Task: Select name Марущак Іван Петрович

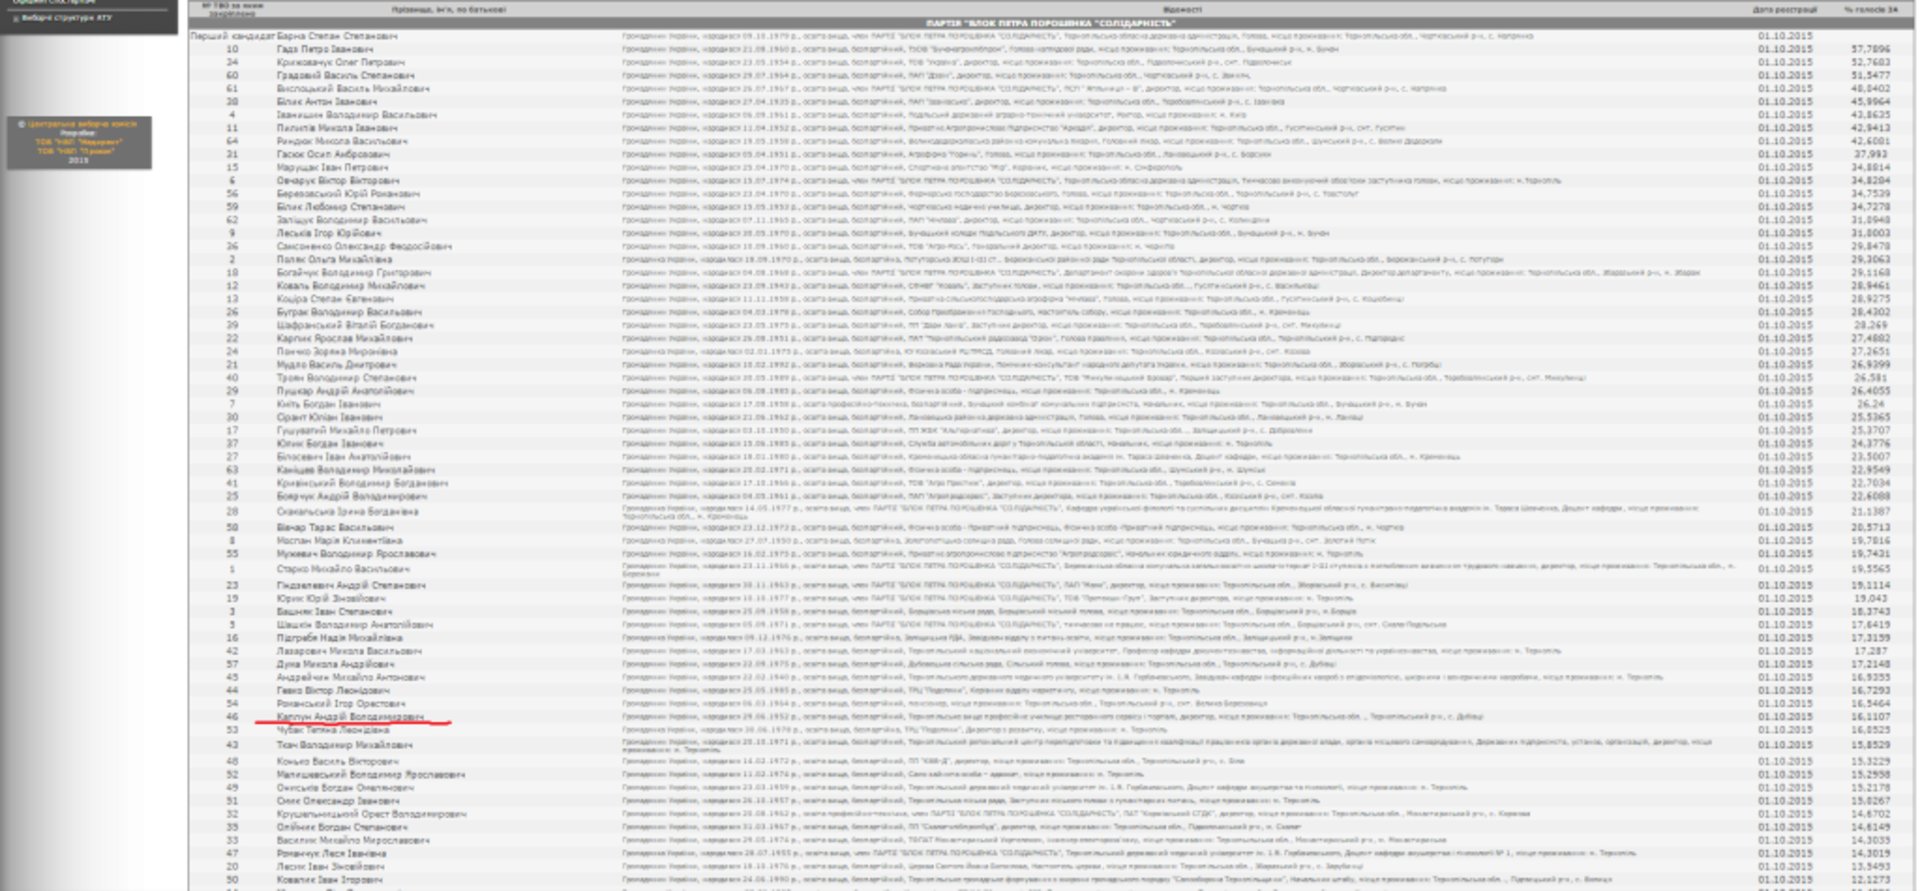Action: click(x=333, y=167)
